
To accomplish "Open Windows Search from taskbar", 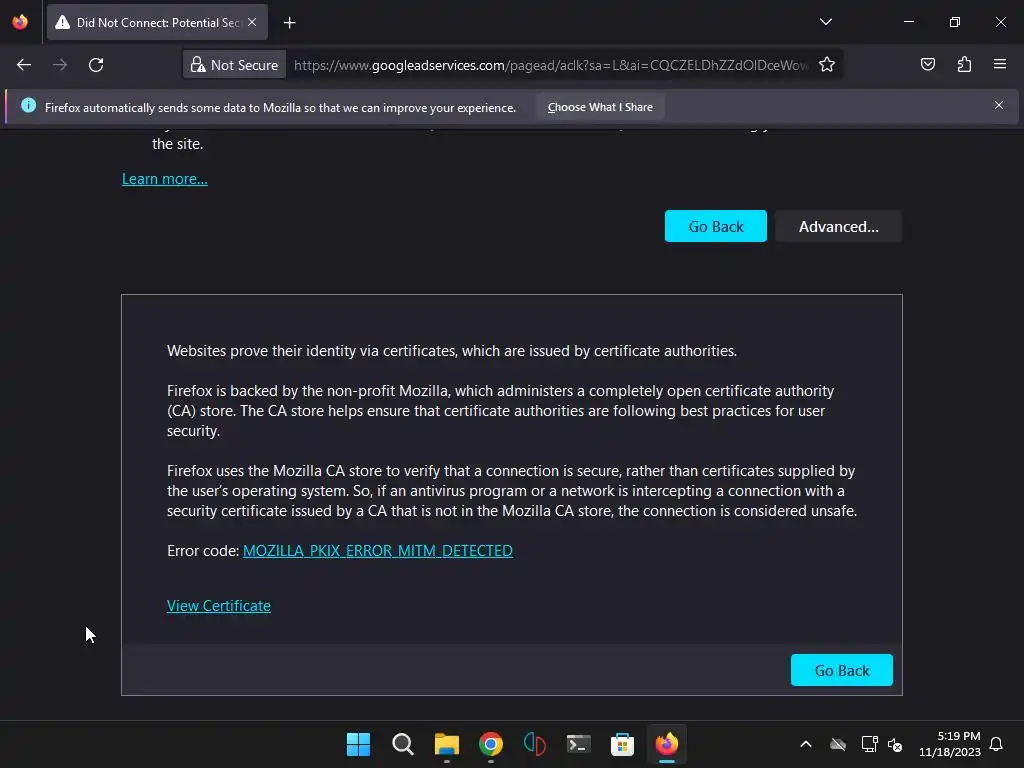I will pyautogui.click(x=402, y=744).
